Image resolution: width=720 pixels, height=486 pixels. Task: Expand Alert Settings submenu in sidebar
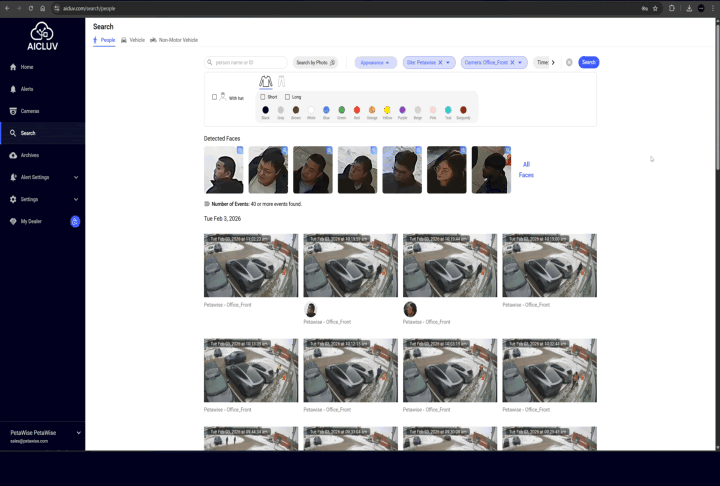pos(75,177)
